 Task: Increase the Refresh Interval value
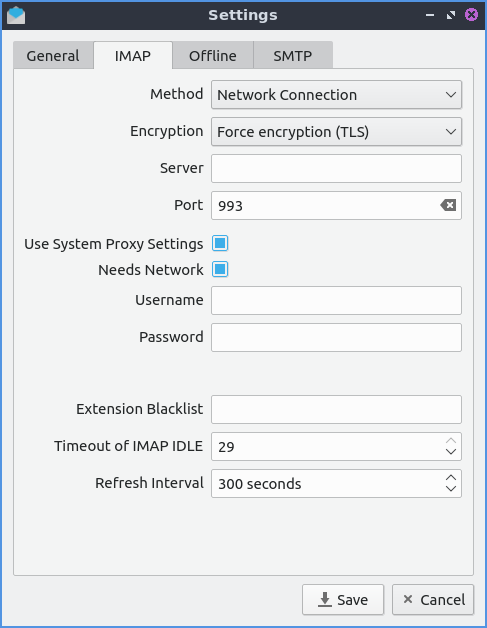(x=451, y=478)
